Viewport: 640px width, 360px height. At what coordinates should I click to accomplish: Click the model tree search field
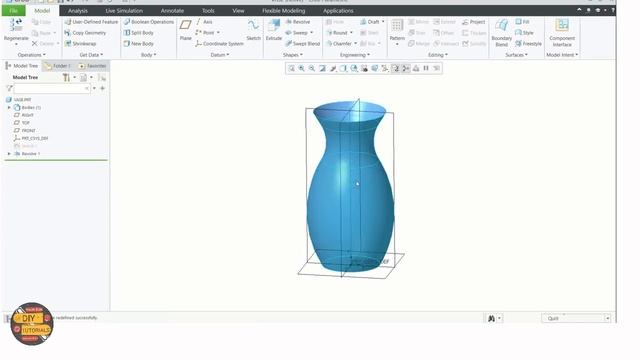tap(52, 88)
